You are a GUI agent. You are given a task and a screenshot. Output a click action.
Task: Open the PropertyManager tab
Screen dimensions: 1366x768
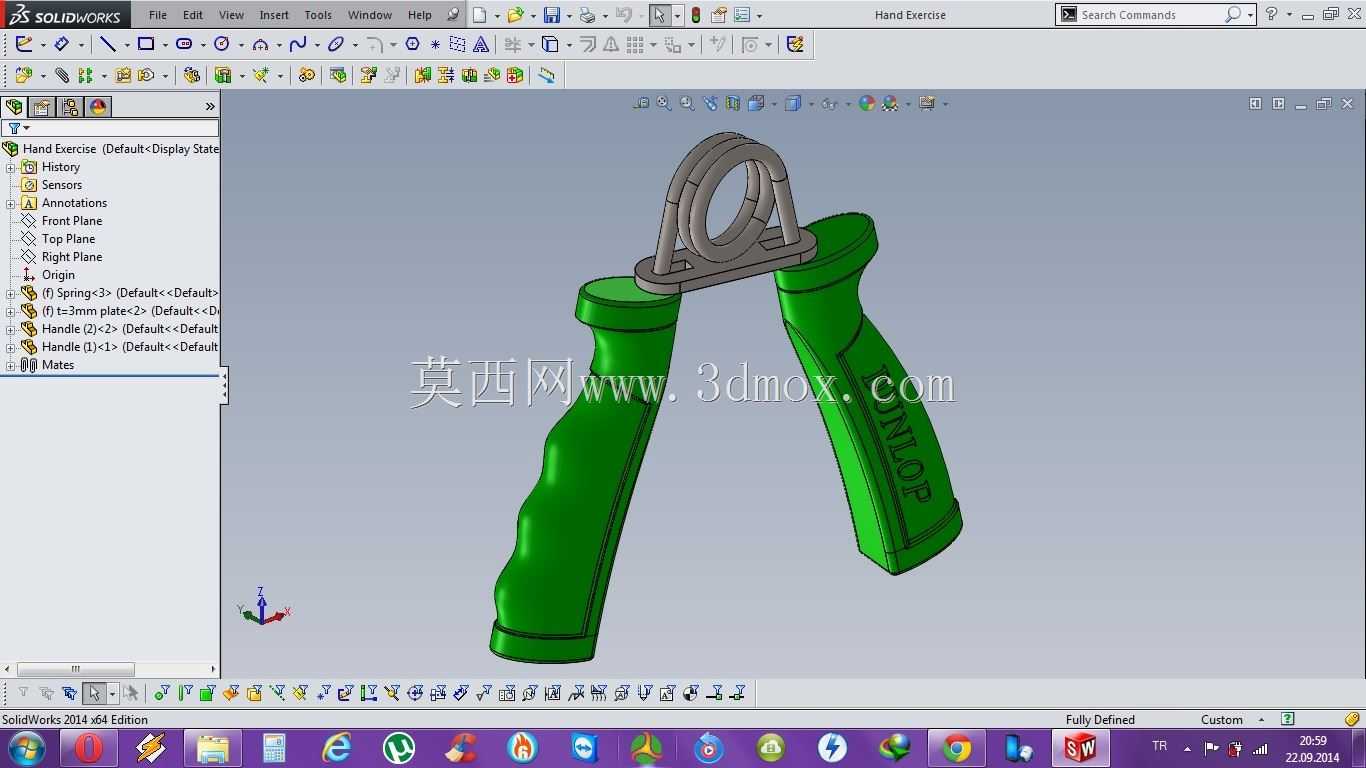[x=42, y=107]
